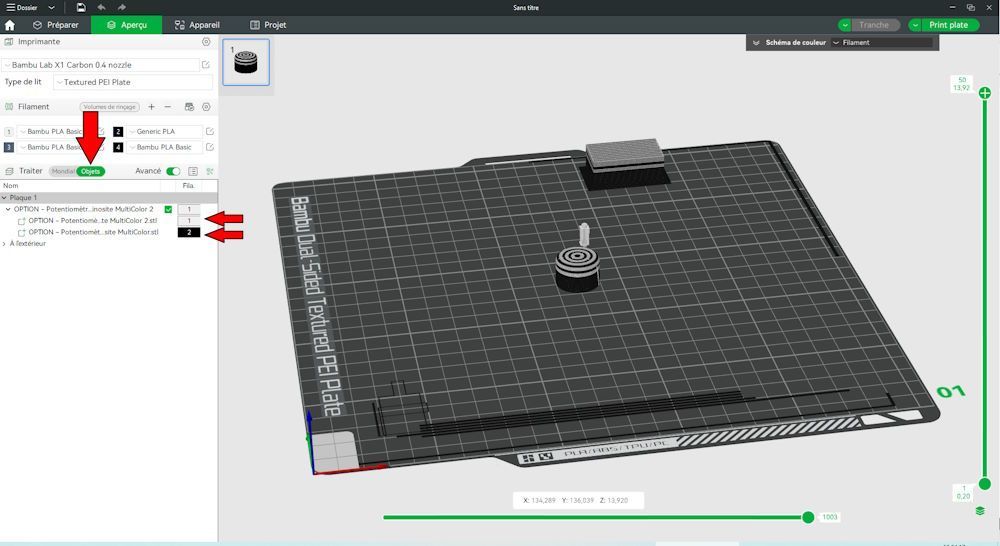The width and height of the screenshot is (1000, 546).
Task: Click filament 3 color swatch
Action: coord(9,147)
